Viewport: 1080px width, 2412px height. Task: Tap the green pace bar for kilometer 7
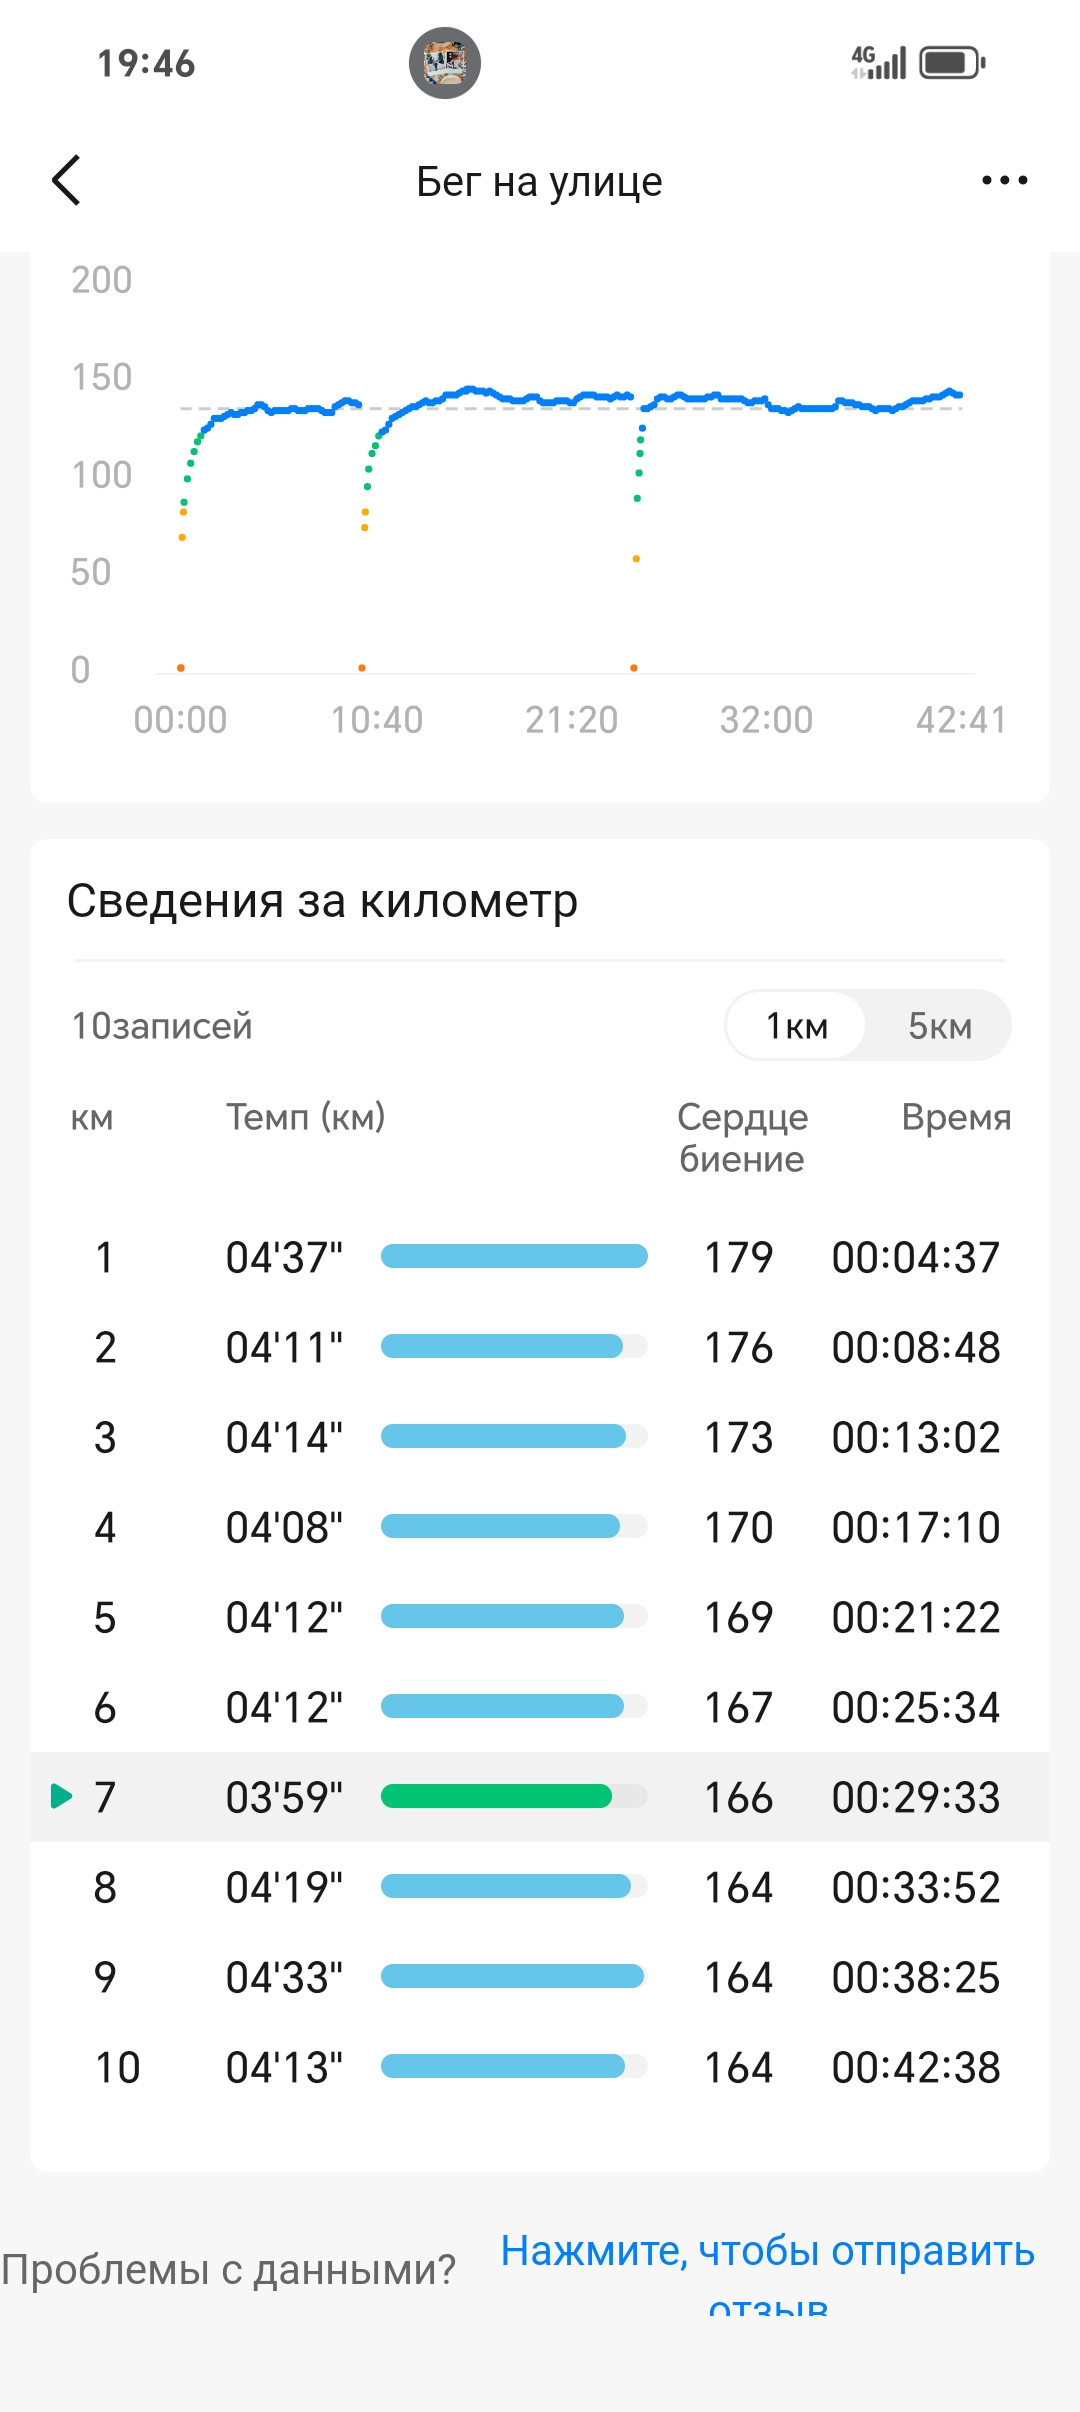click(496, 1796)
